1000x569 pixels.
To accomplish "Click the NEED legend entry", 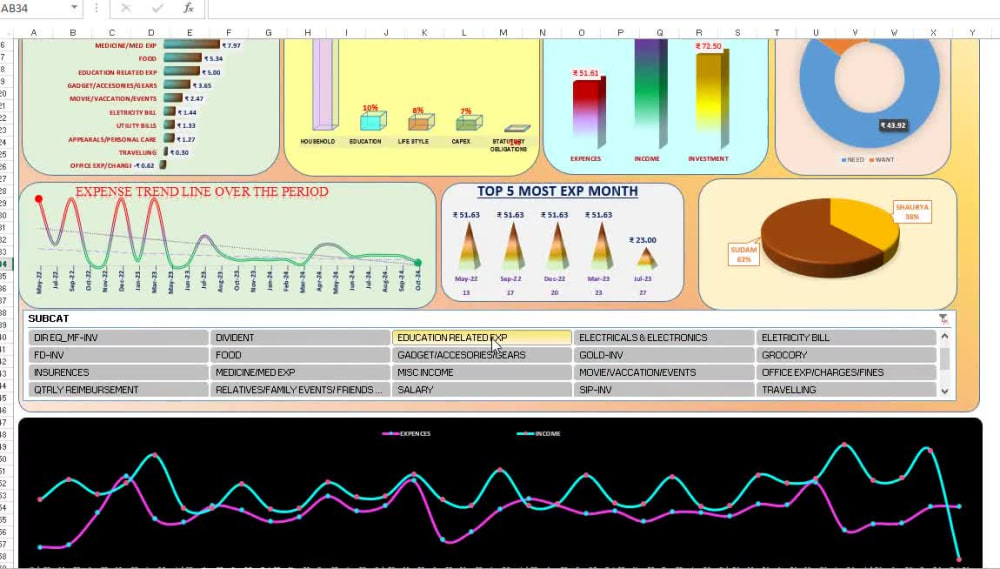I will 853,159.
